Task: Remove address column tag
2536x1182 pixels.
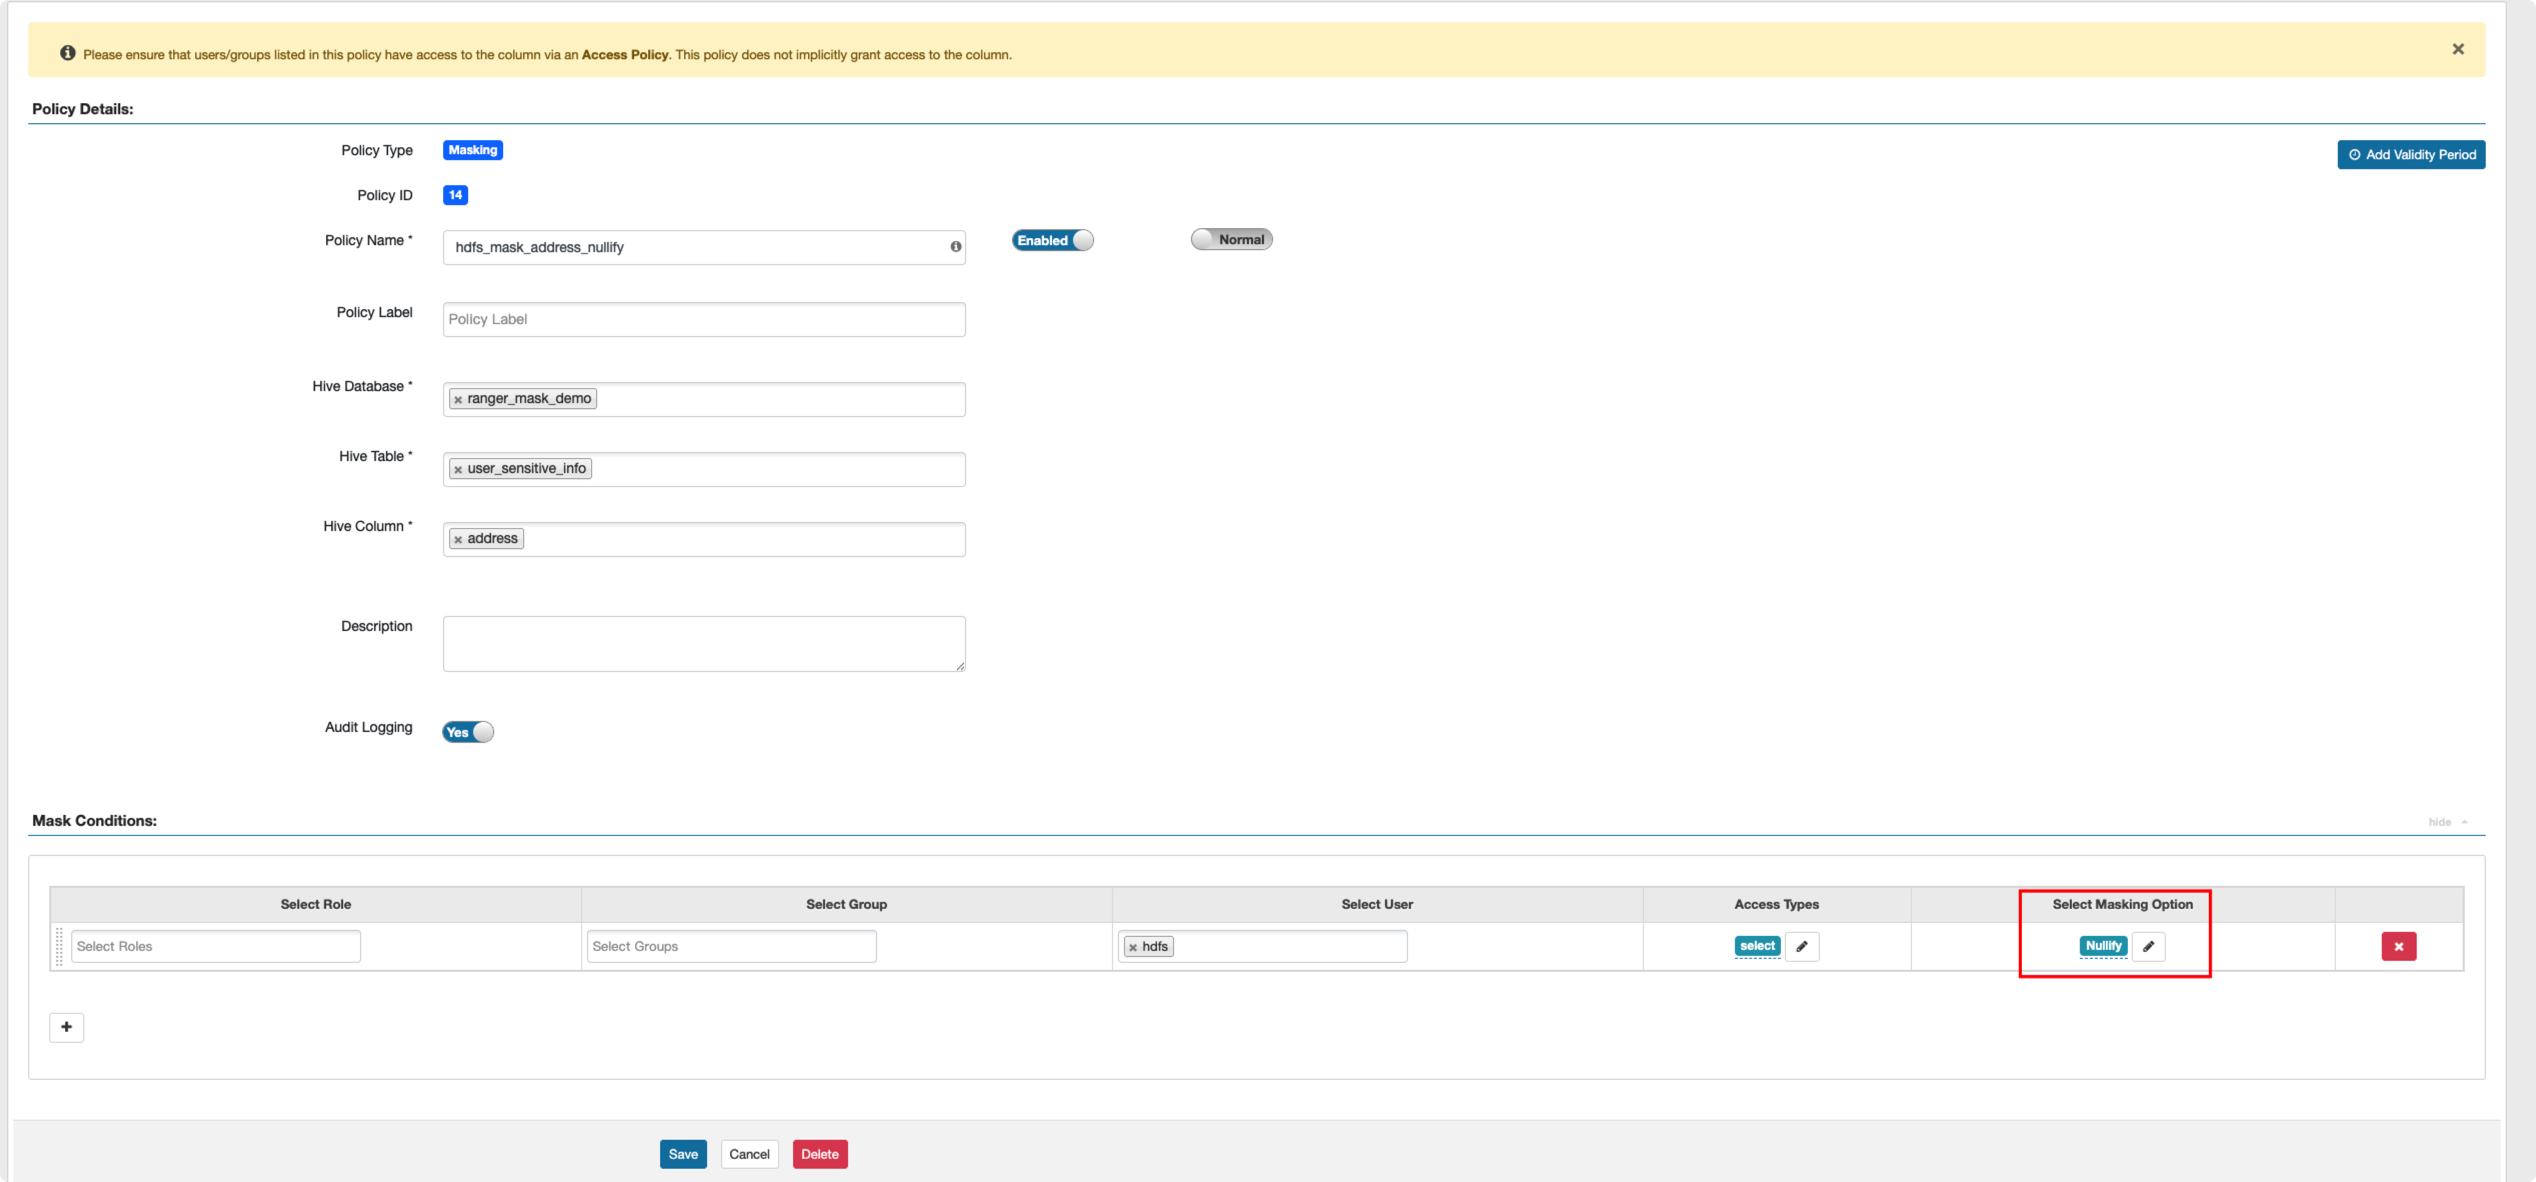Action: (x=458, y=539)
